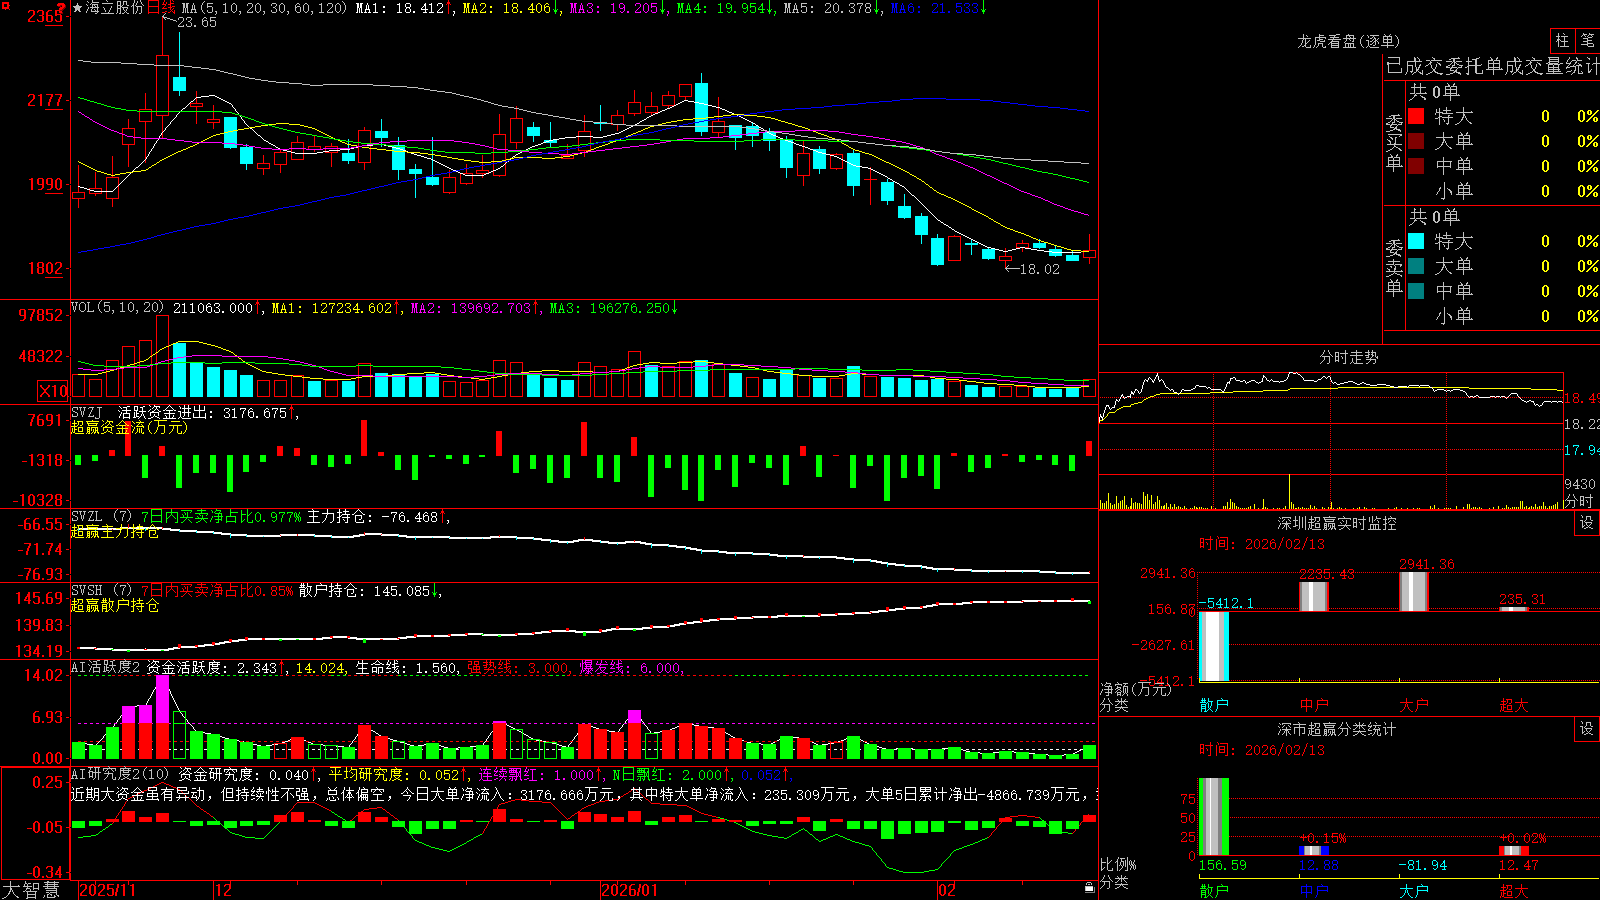Open the MA(5,10,20,30,60,120) indicator parameters
This screenshot has height=900, width=1600.
(265, 8)
